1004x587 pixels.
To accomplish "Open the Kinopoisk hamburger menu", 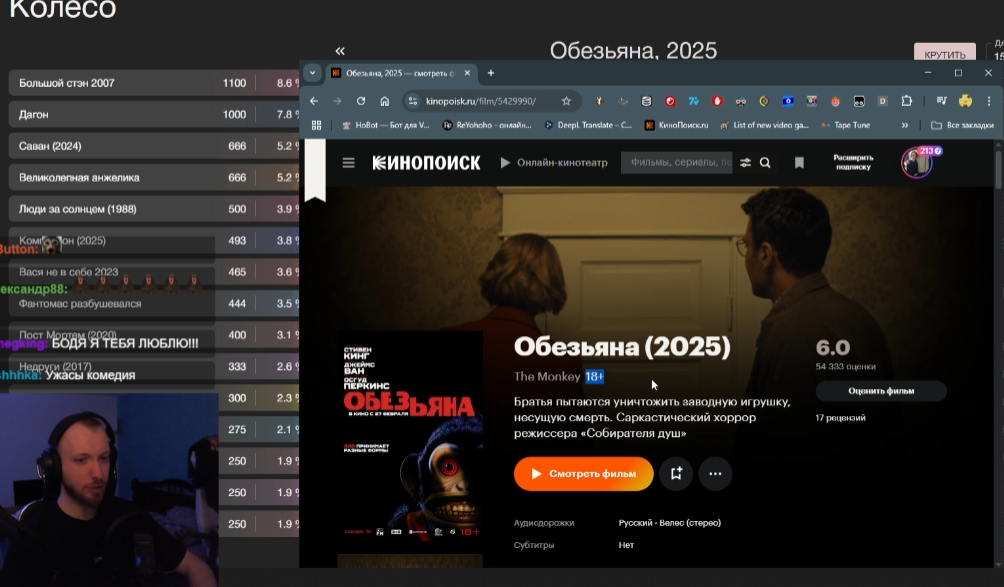I will [348, 163].
